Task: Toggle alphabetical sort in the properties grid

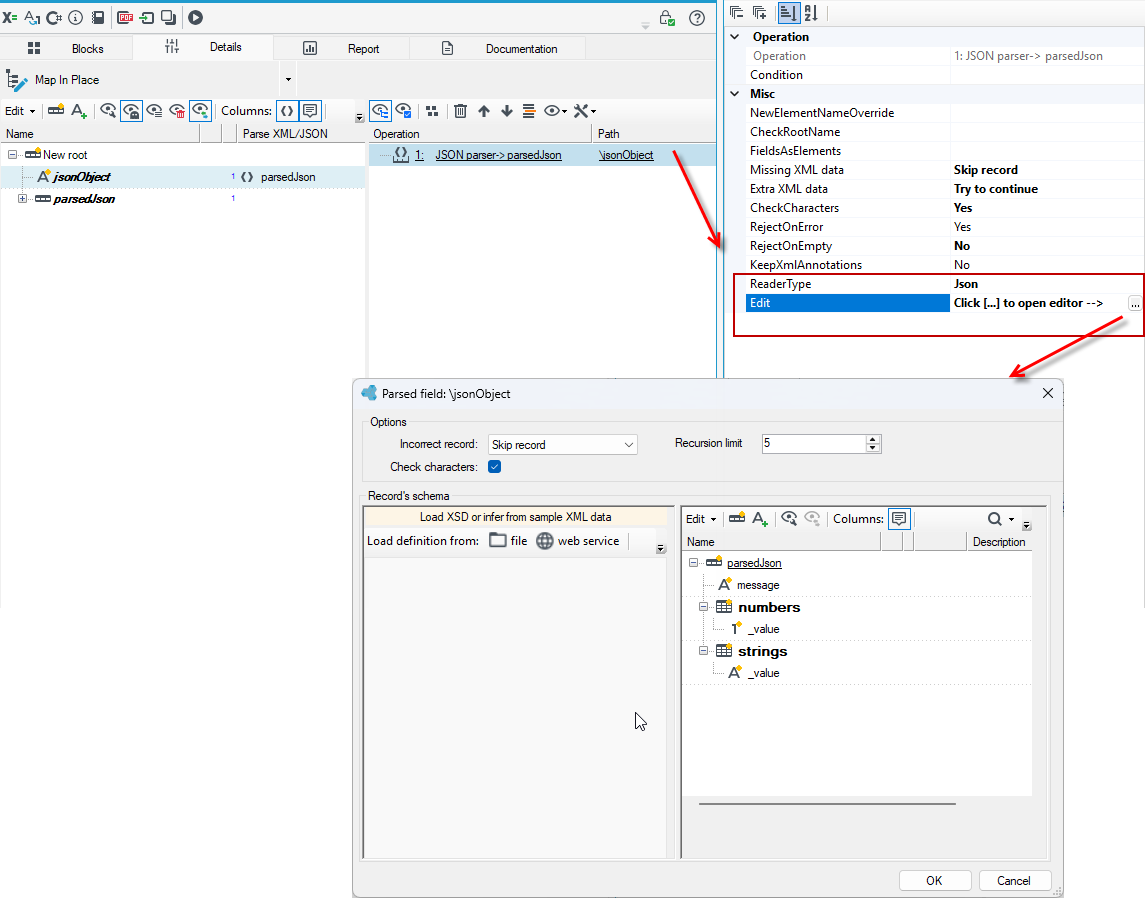Action: pyautogui.click(x=811, y=12)
